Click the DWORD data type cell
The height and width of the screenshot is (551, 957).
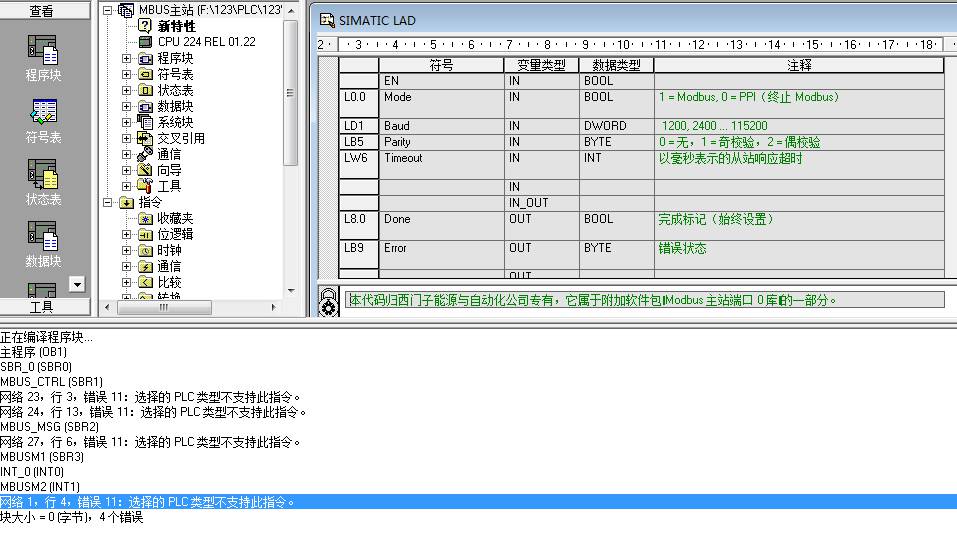[616, 126]
